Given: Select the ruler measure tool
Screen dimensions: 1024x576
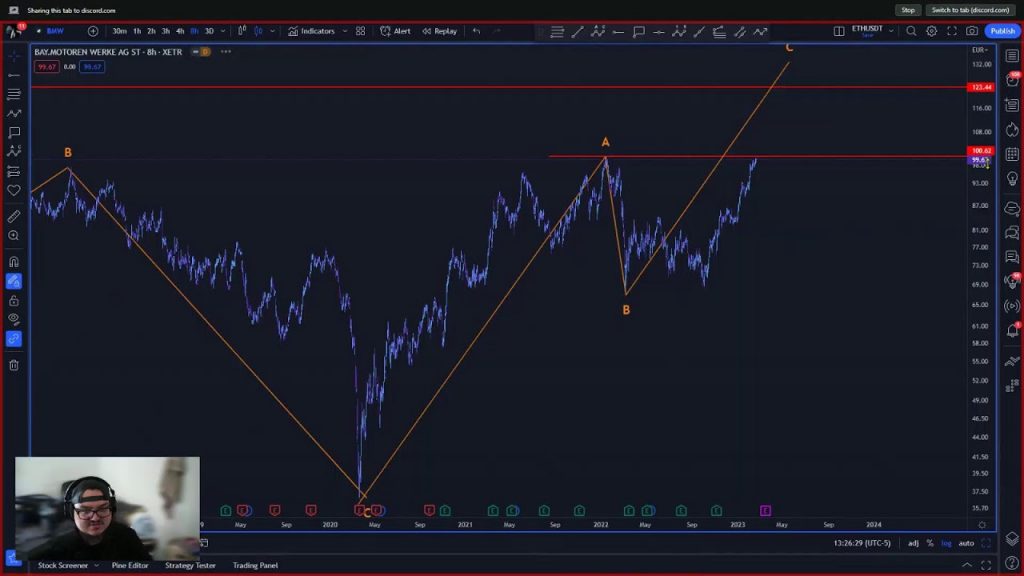Looking at the screenshot, I should point(14,216).
